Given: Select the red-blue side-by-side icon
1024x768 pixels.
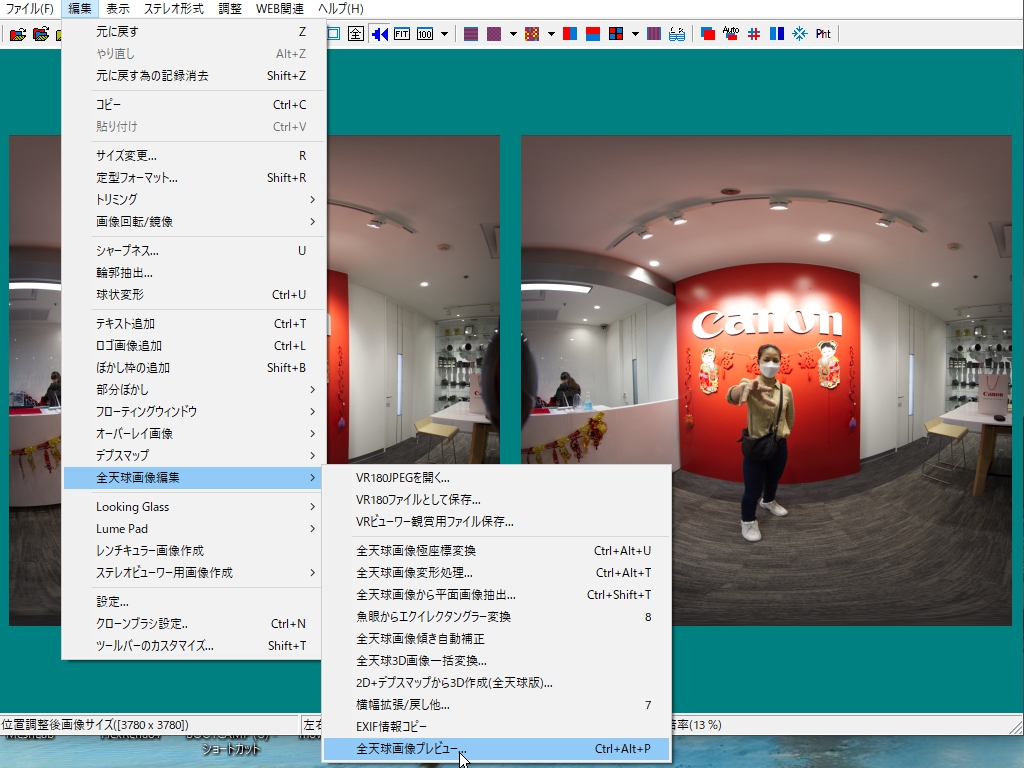Looking at the screenshot, I should [x=570, y=34].
